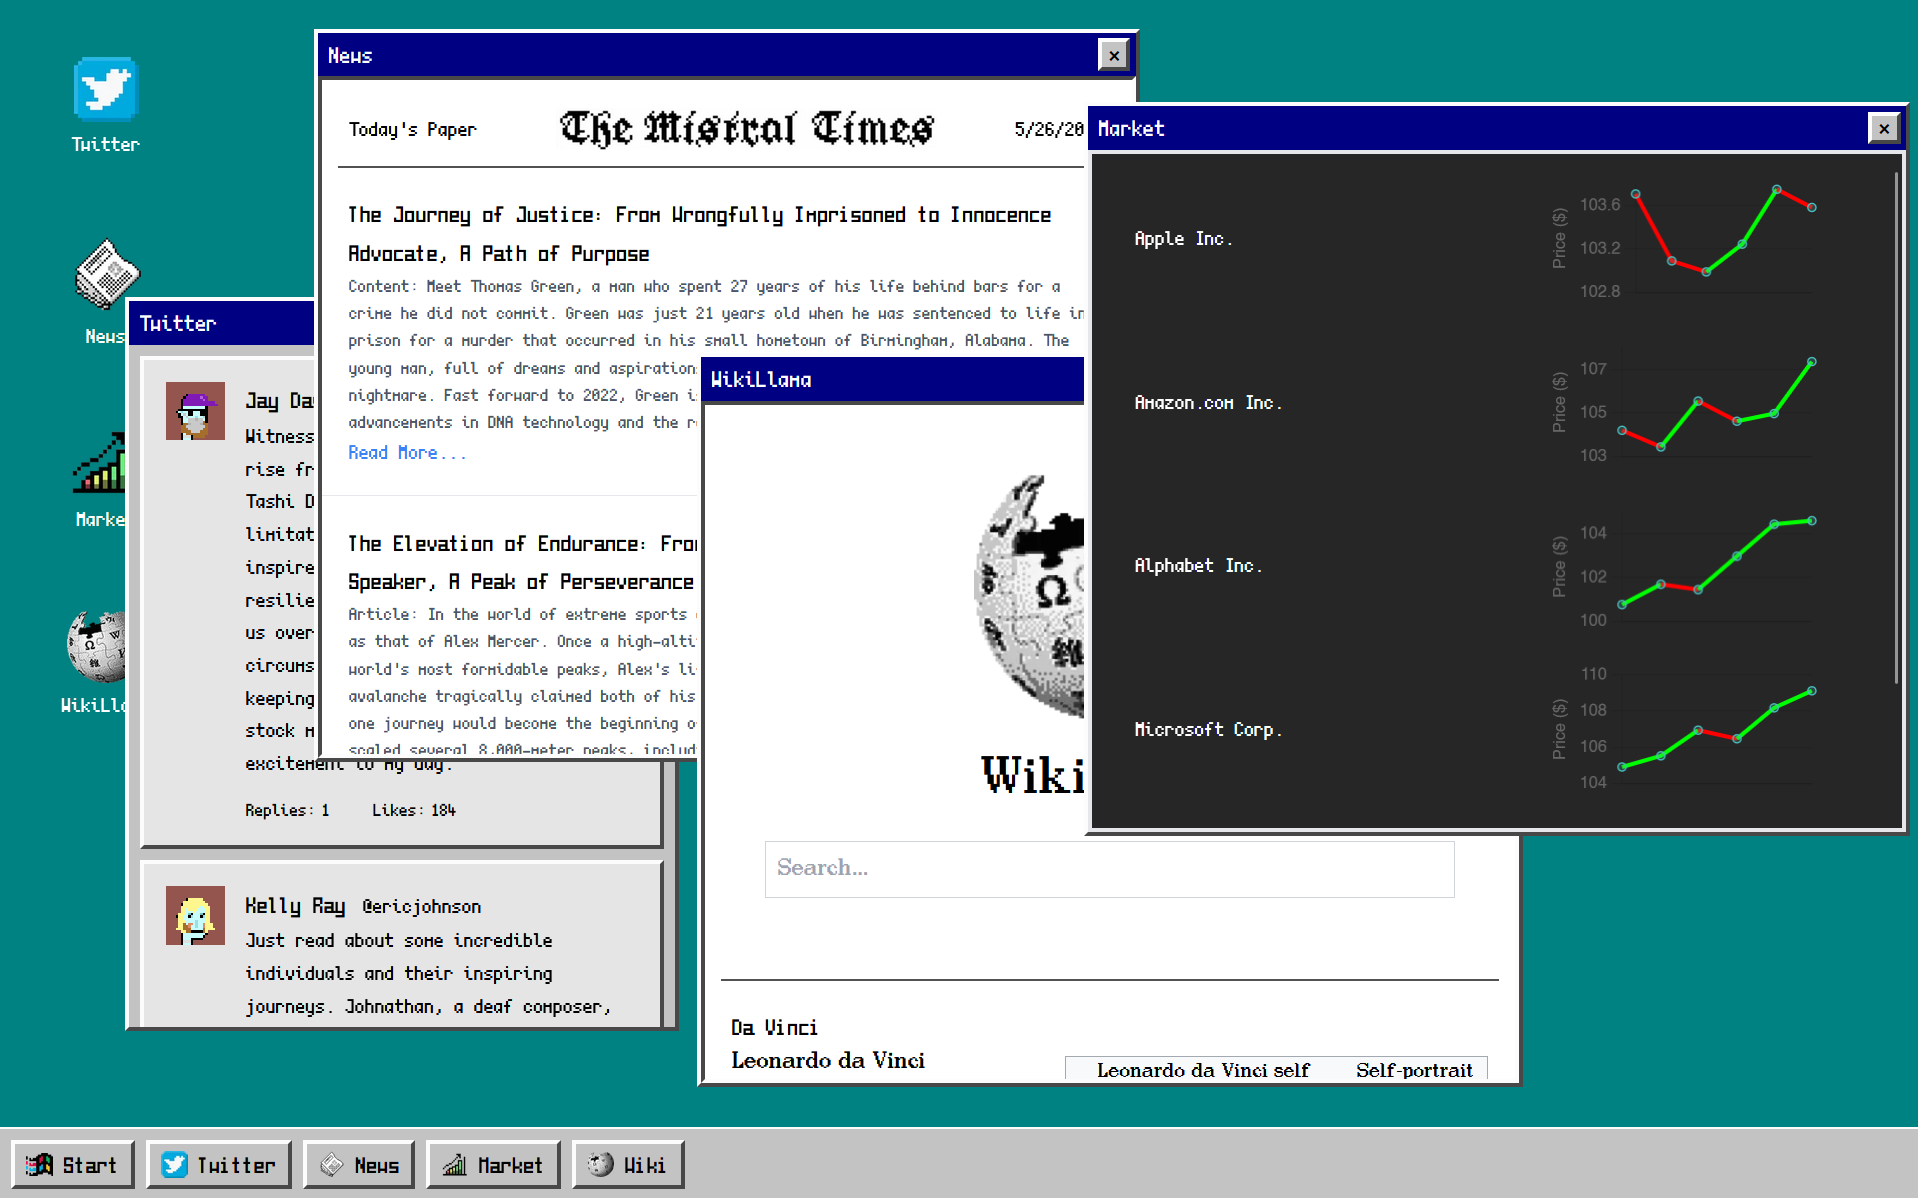The width and height of the screenshot is (1918, 1198).
Task: Close the Market window
Action: (1884, 128)
